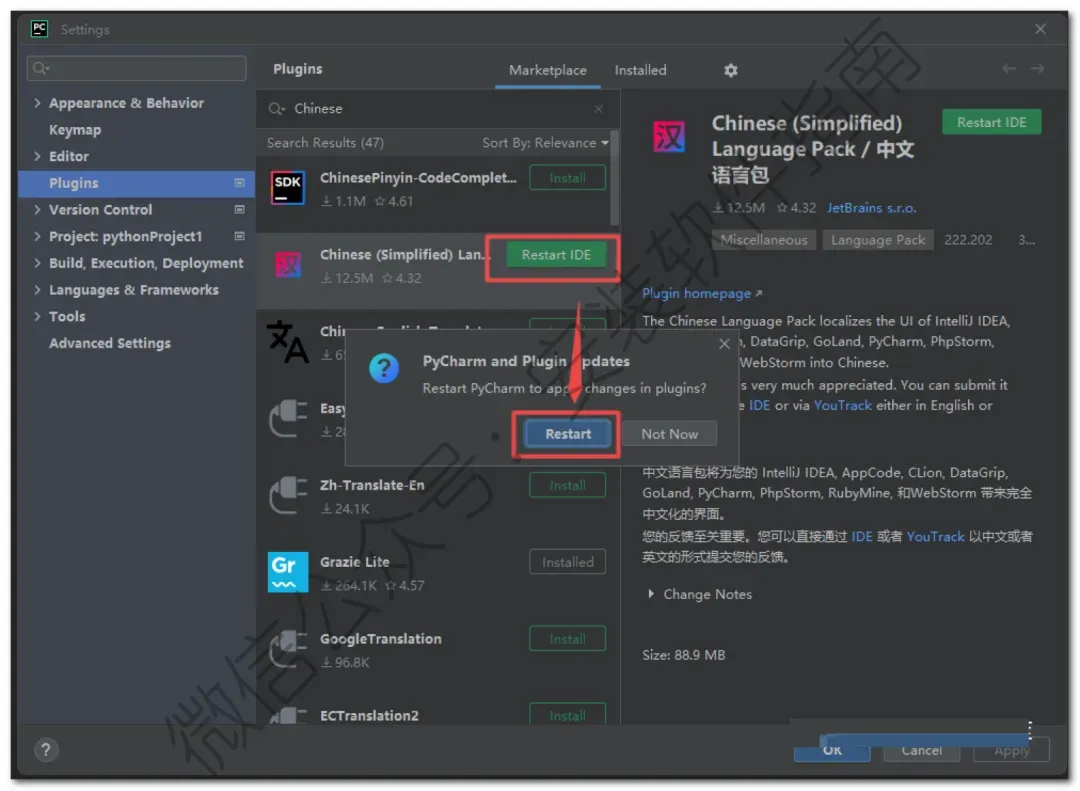The height and width of the screenshot is (791, 1080).
Task: Click the plugins settings gear icon
Action: (x=731, y=70)
